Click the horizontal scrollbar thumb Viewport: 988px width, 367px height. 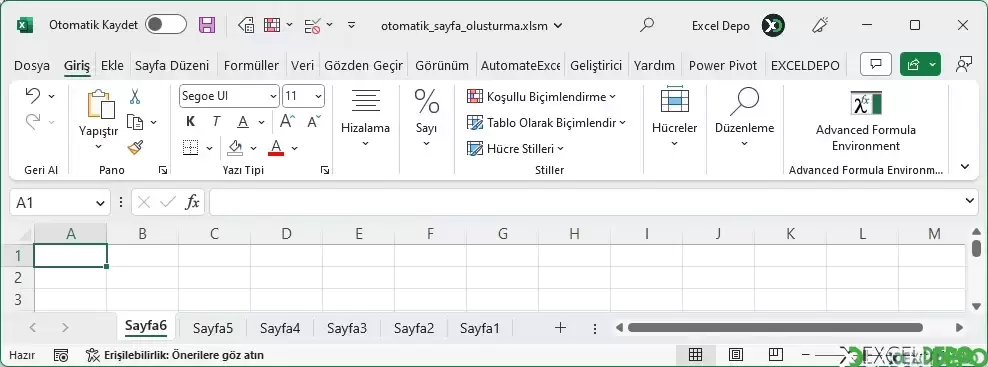tap(775, 327)
